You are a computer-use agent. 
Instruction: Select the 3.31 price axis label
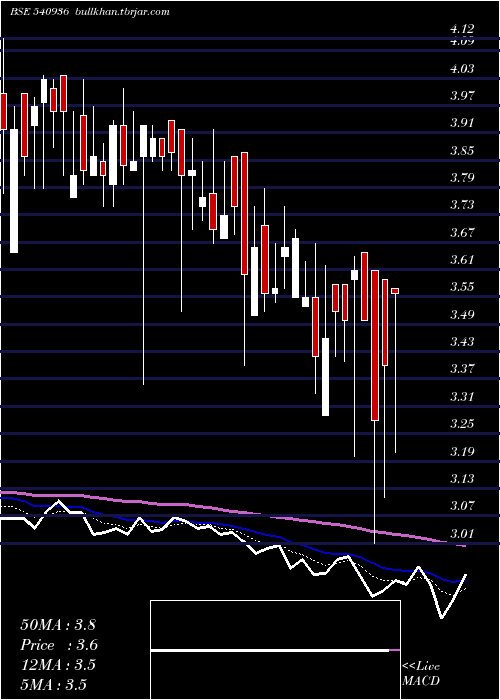pyautogui.click(x=462, y=396)
